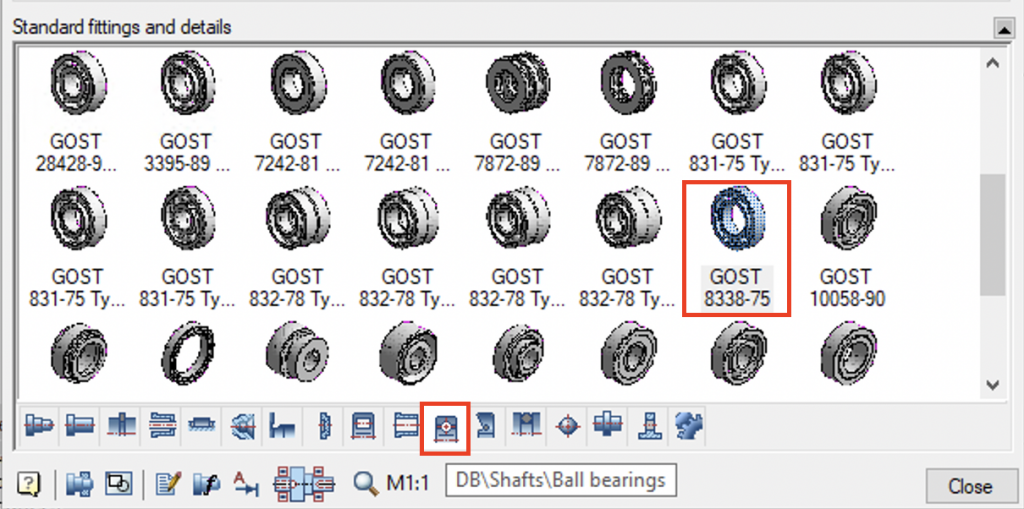Click the question mark help icon
This screenshot has width=1024, height=509.
(29, 484)
